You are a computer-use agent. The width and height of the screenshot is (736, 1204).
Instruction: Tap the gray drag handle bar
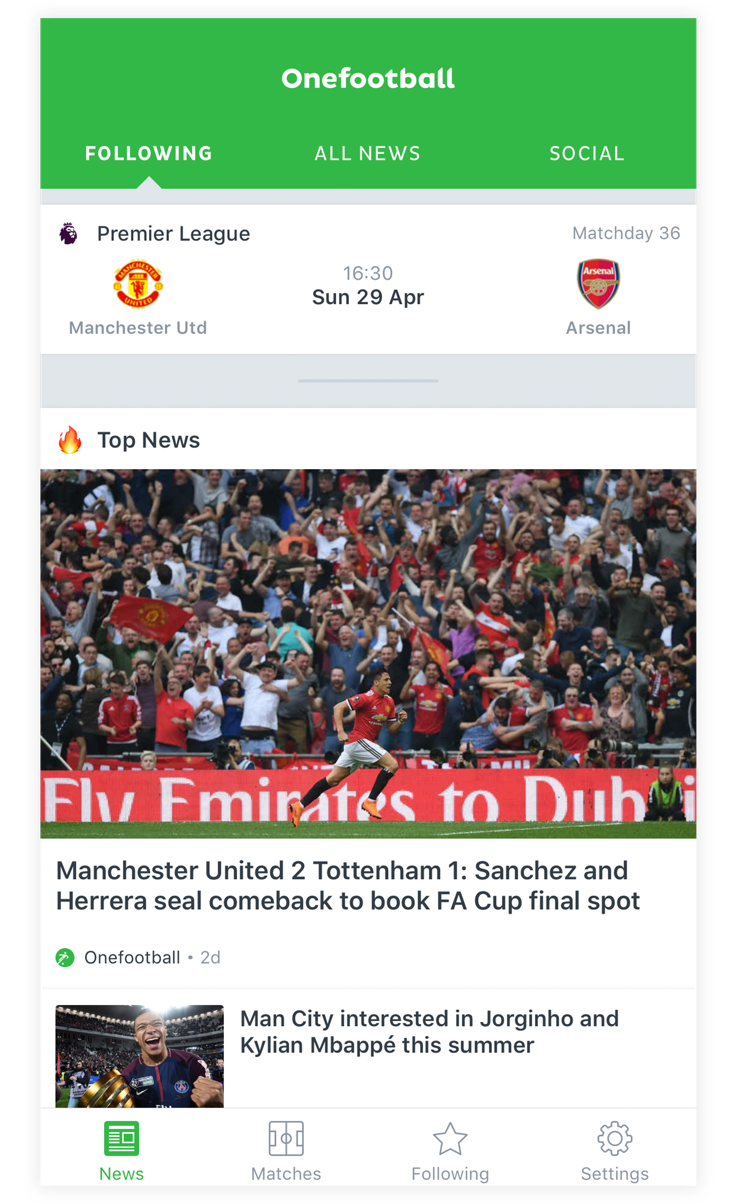click(x=368, y=380)
